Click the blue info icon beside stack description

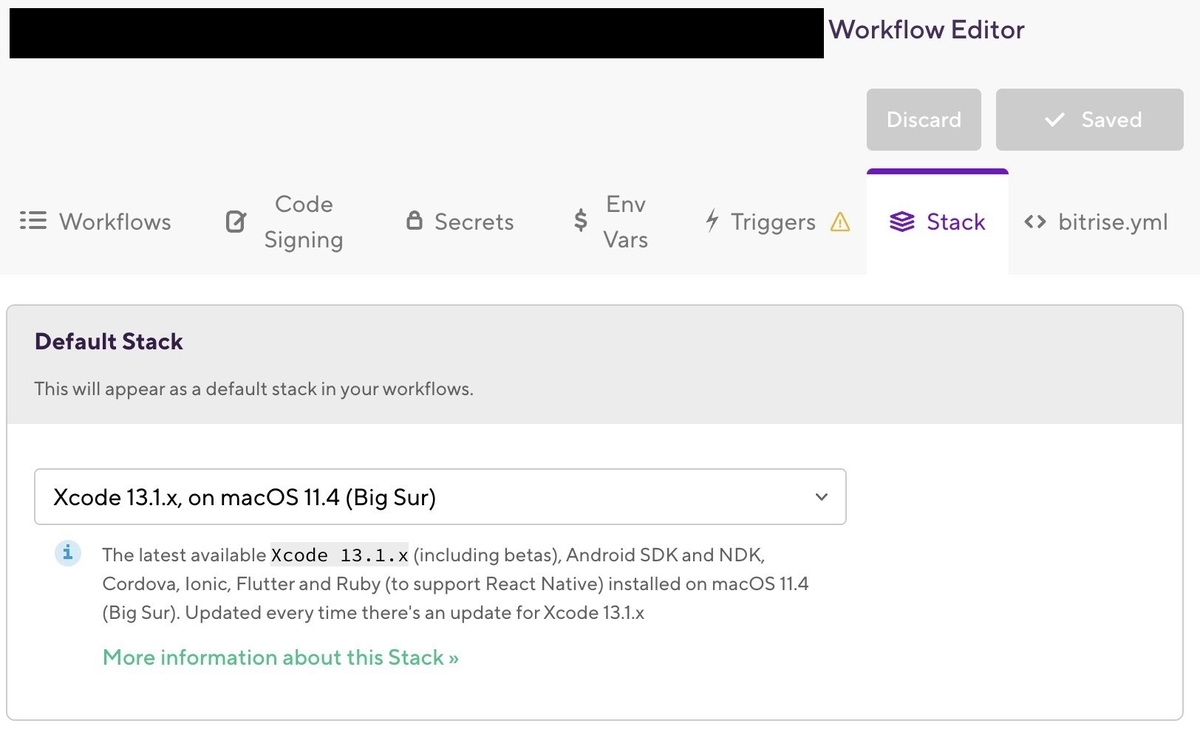[x=68, y=553]
